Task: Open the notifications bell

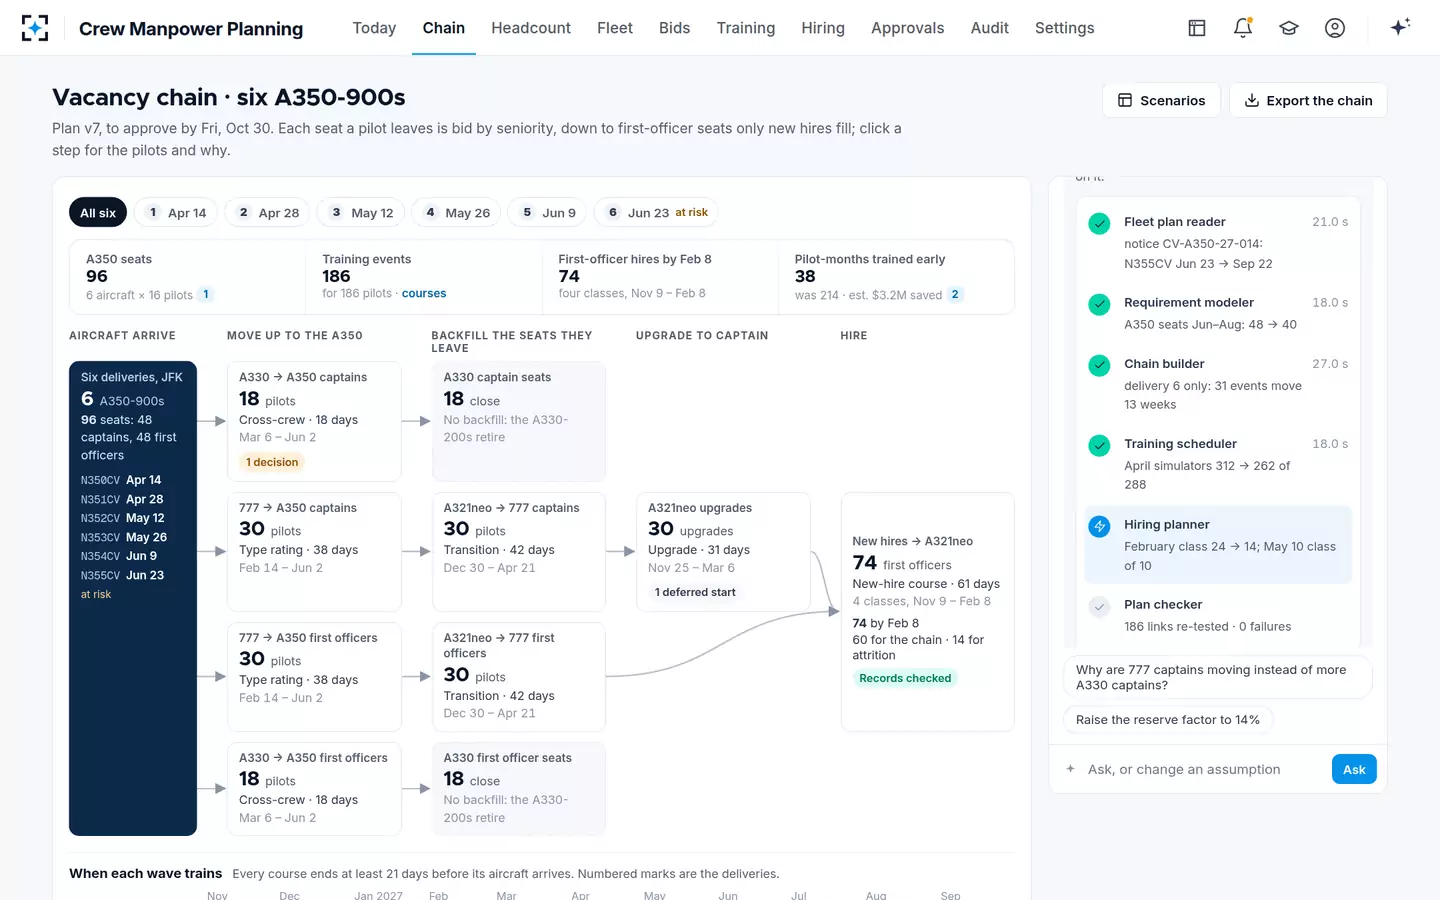Action: pos(1243,28)
